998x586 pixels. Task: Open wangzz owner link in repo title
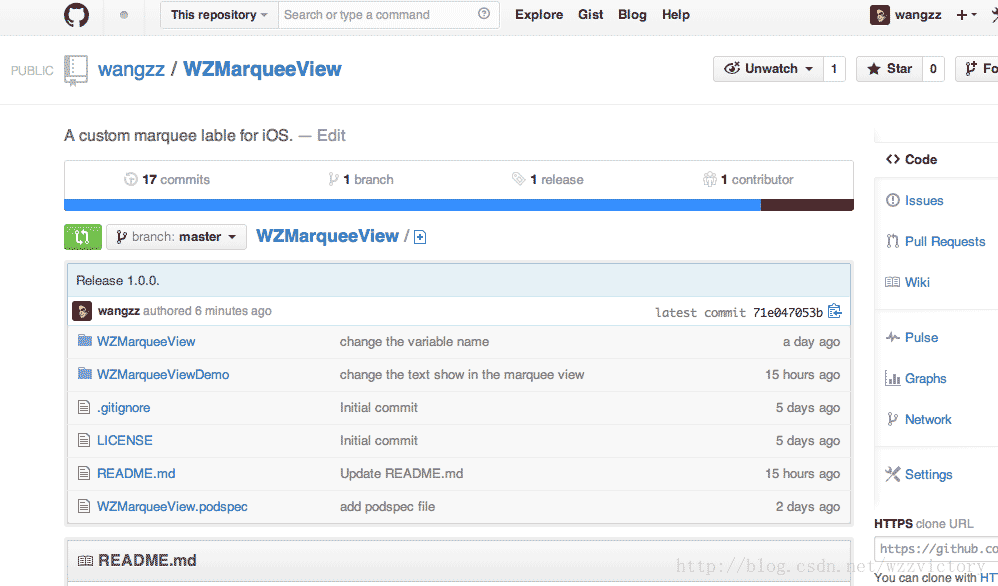[x=131, y=69]
